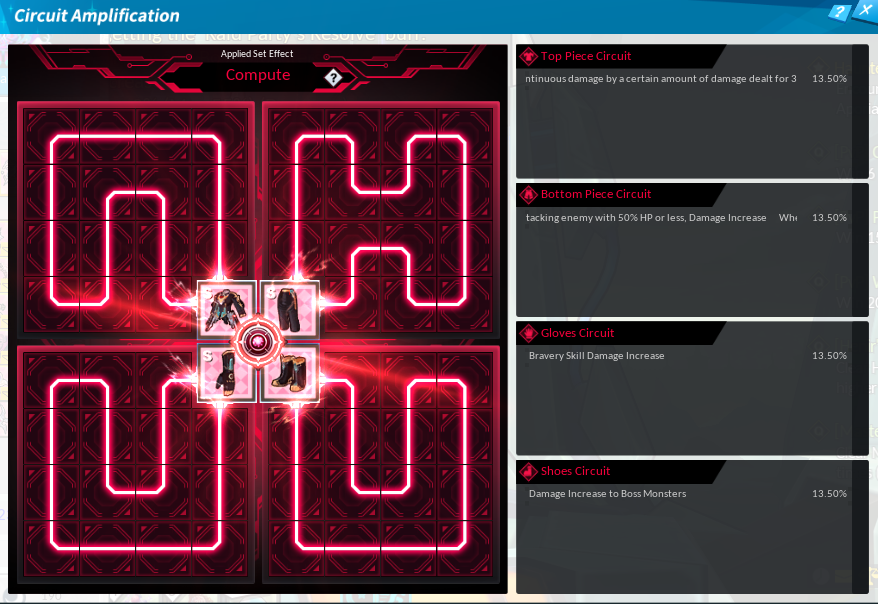Viewport: 878px width, 604px height.
Task: Click the shoes equipment slot icon
Action: point(290,373)
